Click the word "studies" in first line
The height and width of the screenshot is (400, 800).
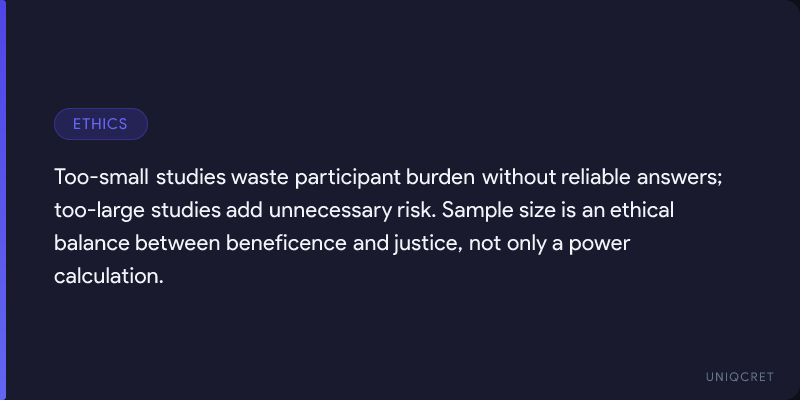tap(191, 178)
